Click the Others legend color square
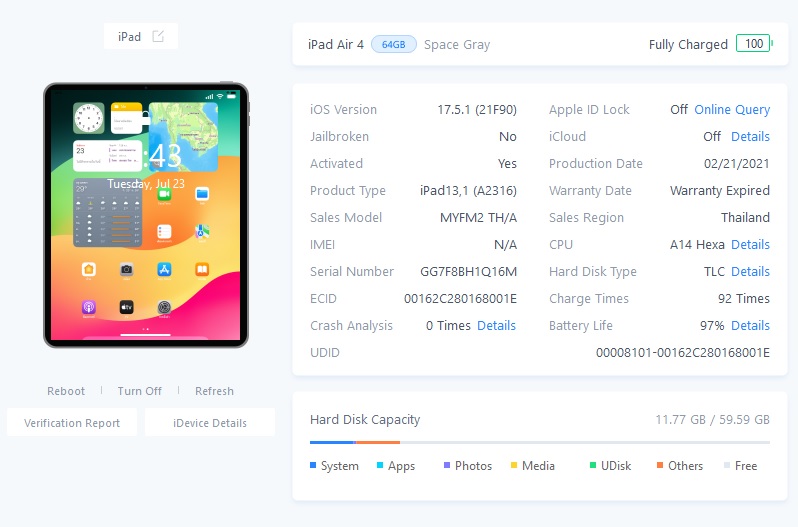This screenshot has height=527, width=798. click(660, 465)
